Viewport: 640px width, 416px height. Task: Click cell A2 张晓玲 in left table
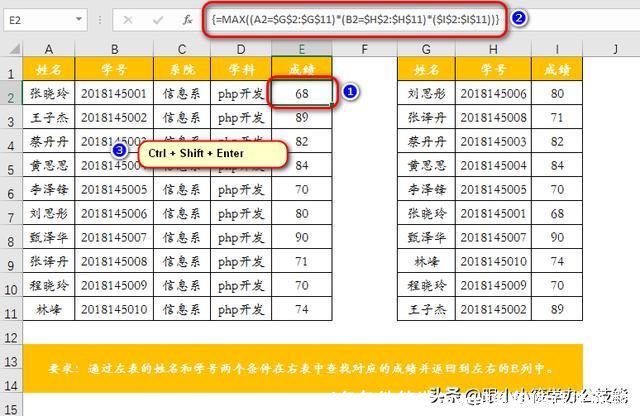pyautogui.click(x=49, y=93)
